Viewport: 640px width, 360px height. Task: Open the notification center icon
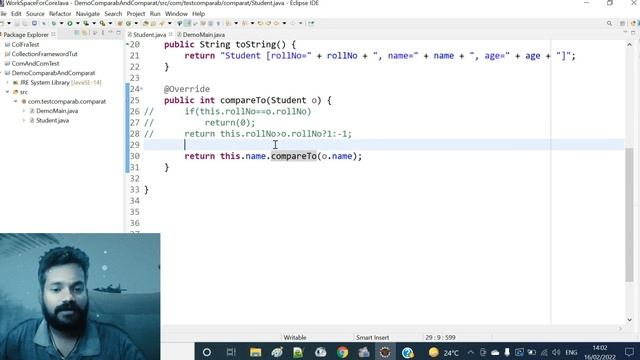pos(629,352)
